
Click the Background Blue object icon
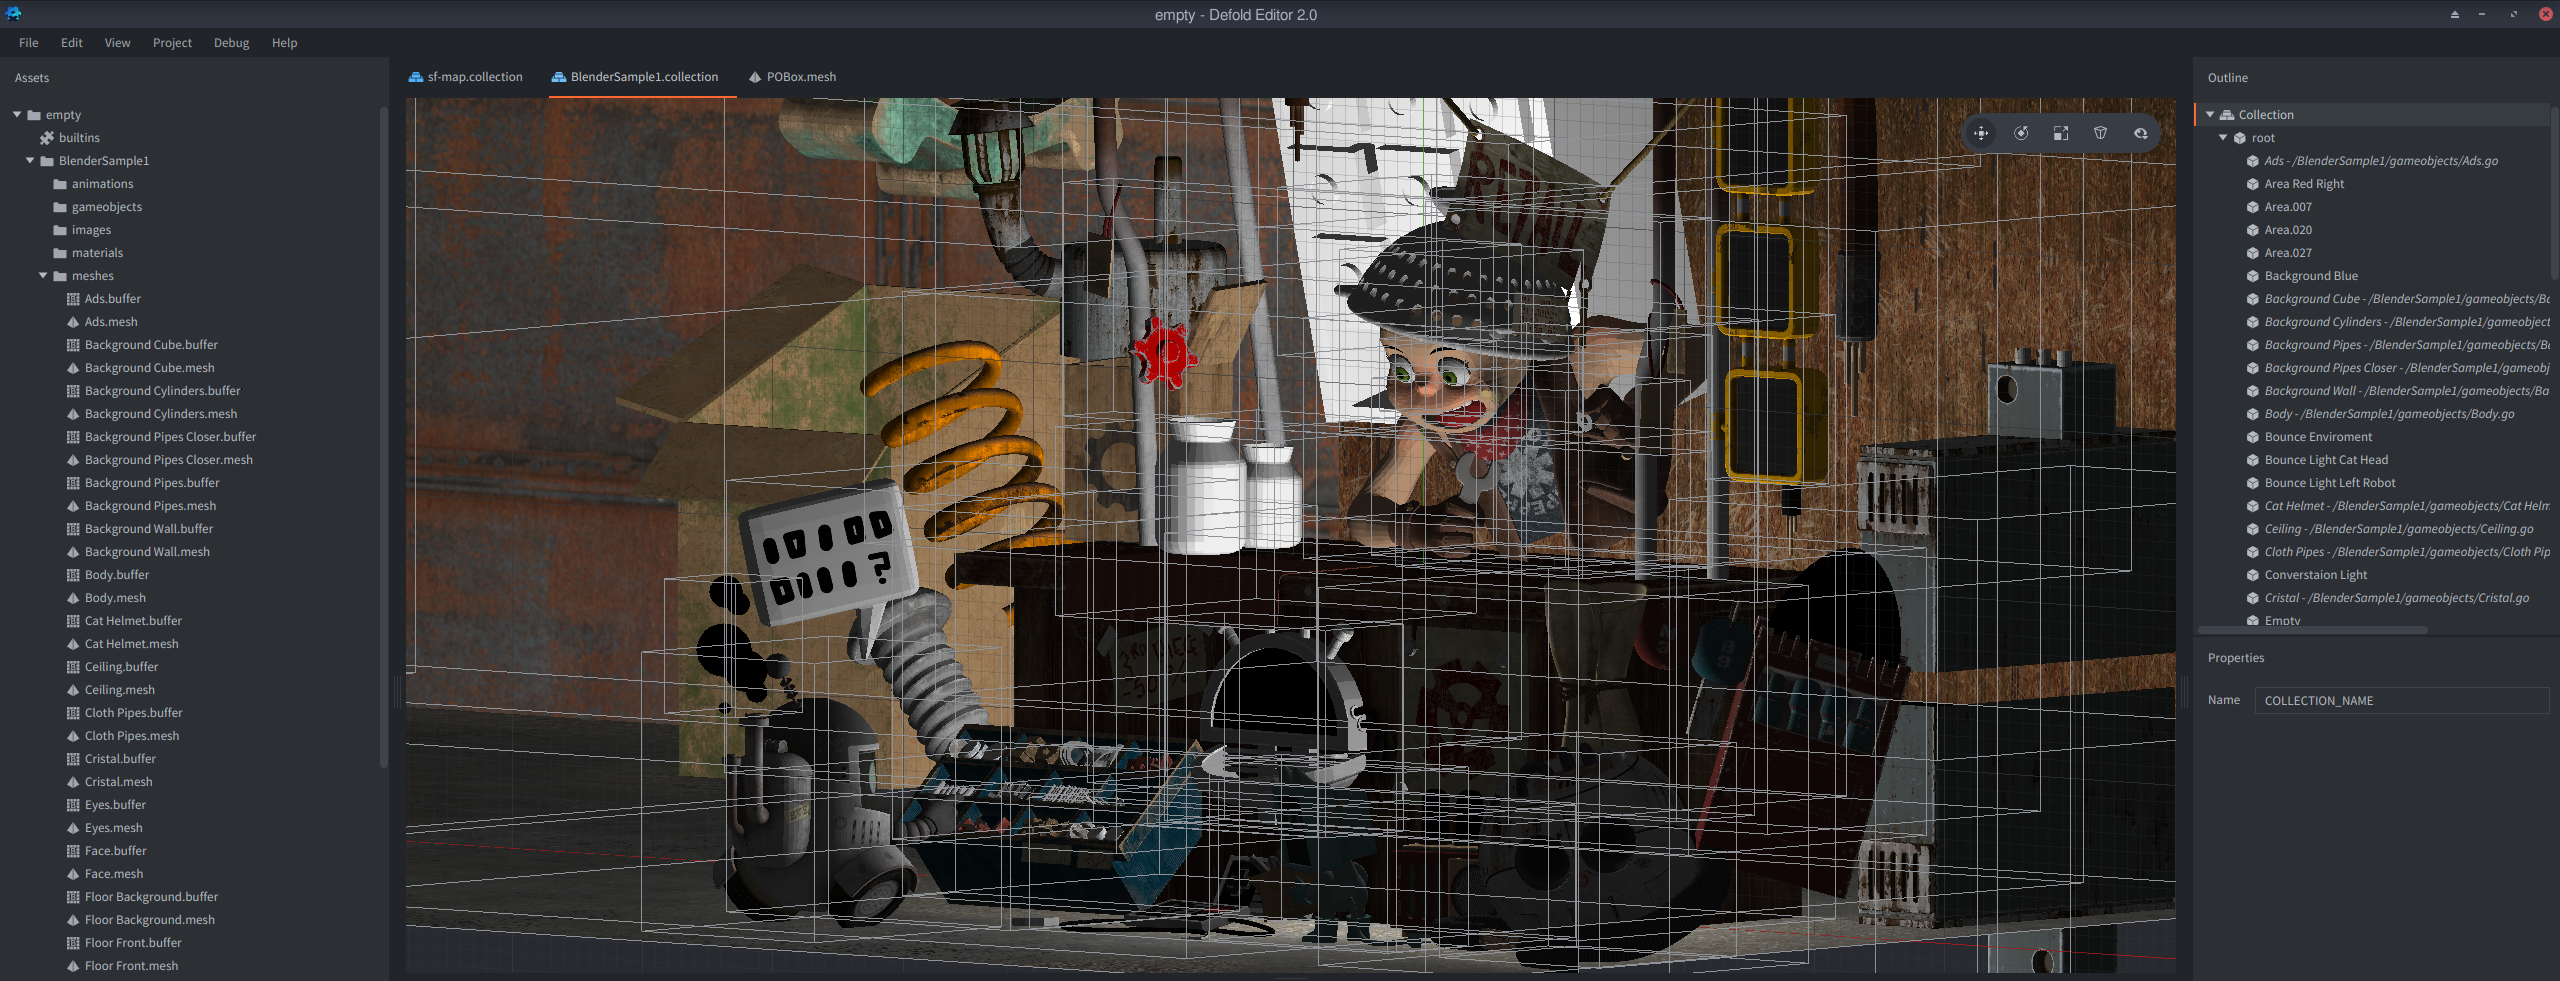(2253, 276)
